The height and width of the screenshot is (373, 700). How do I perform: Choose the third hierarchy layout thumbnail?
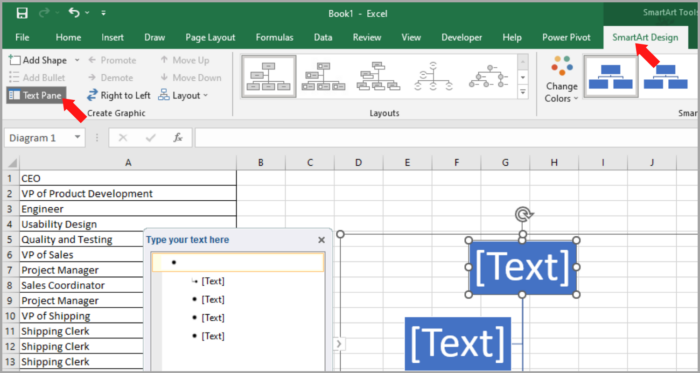click(x=379, y=77)
